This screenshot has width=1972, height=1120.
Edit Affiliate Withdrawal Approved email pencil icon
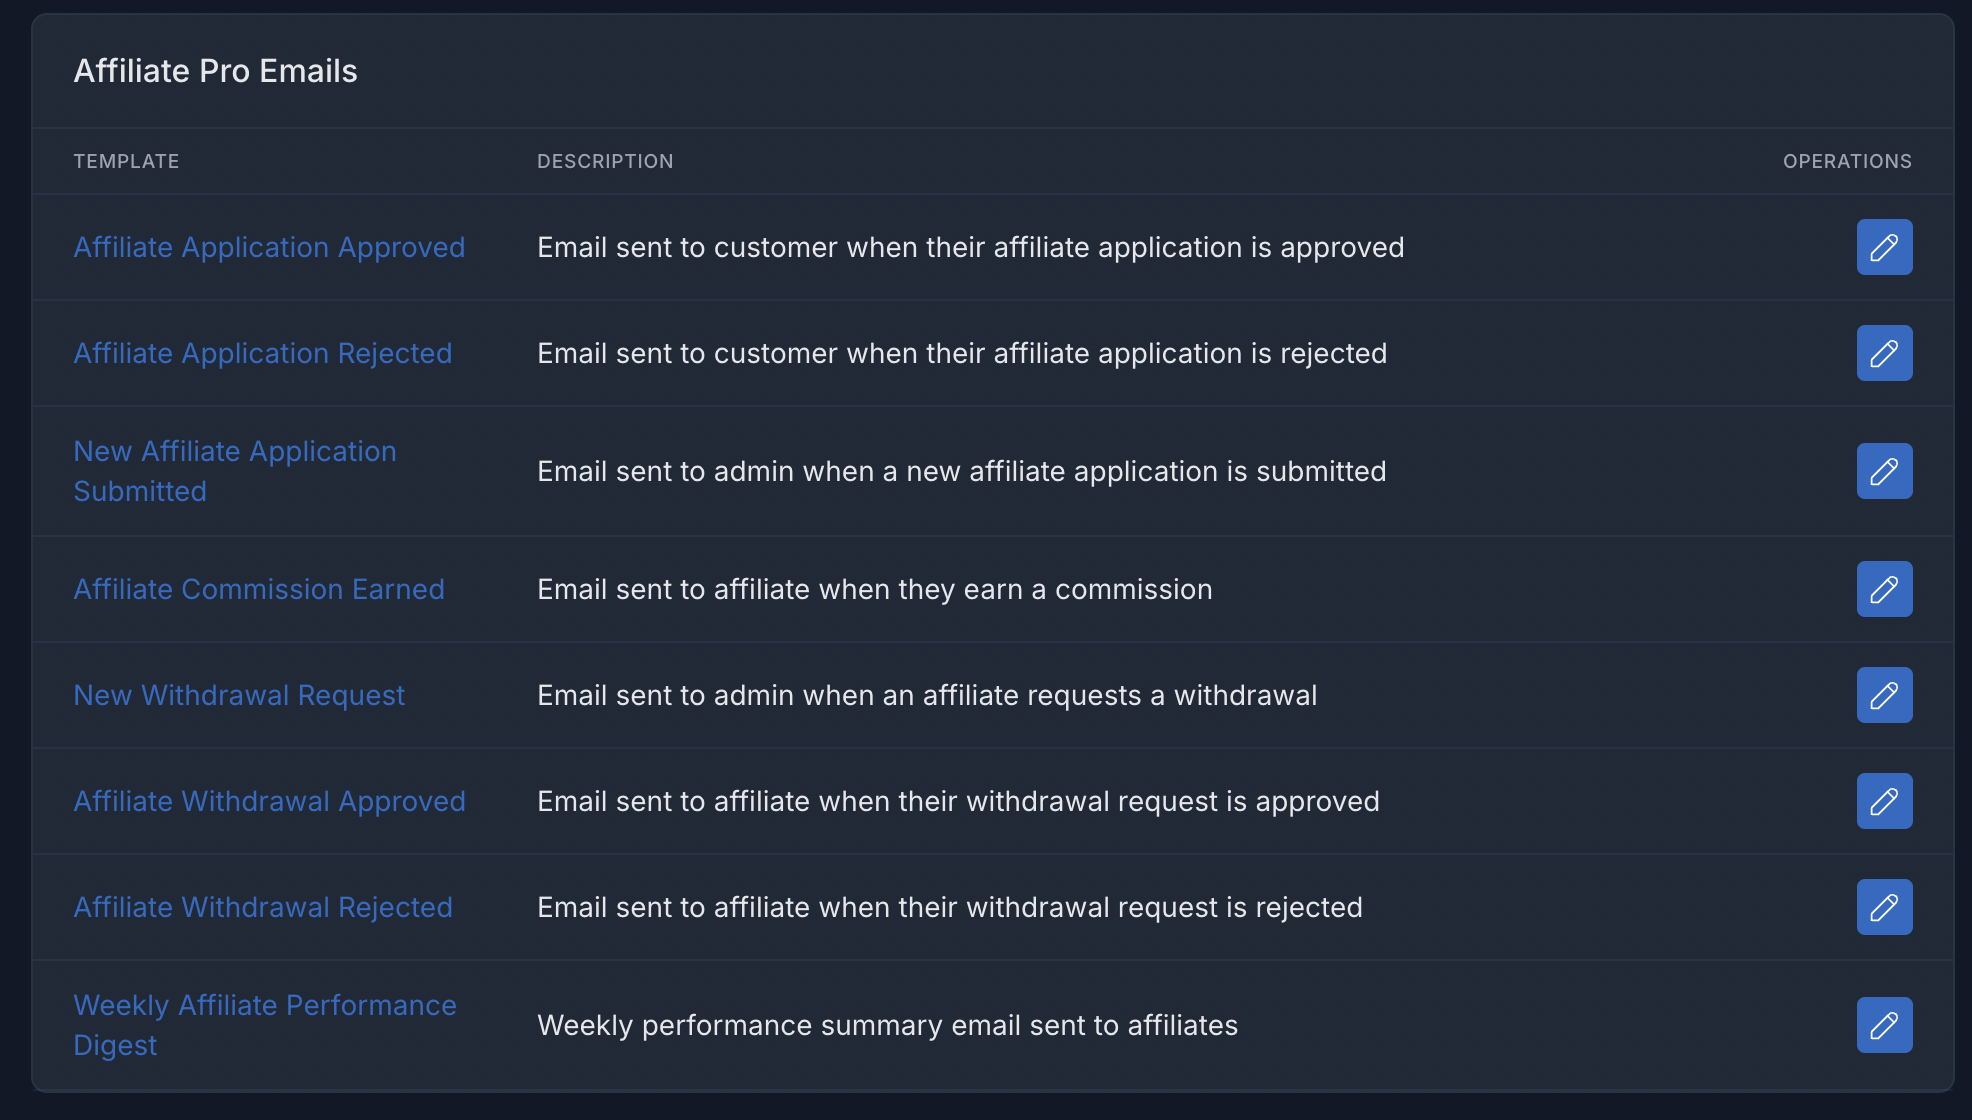(1884, 801)
